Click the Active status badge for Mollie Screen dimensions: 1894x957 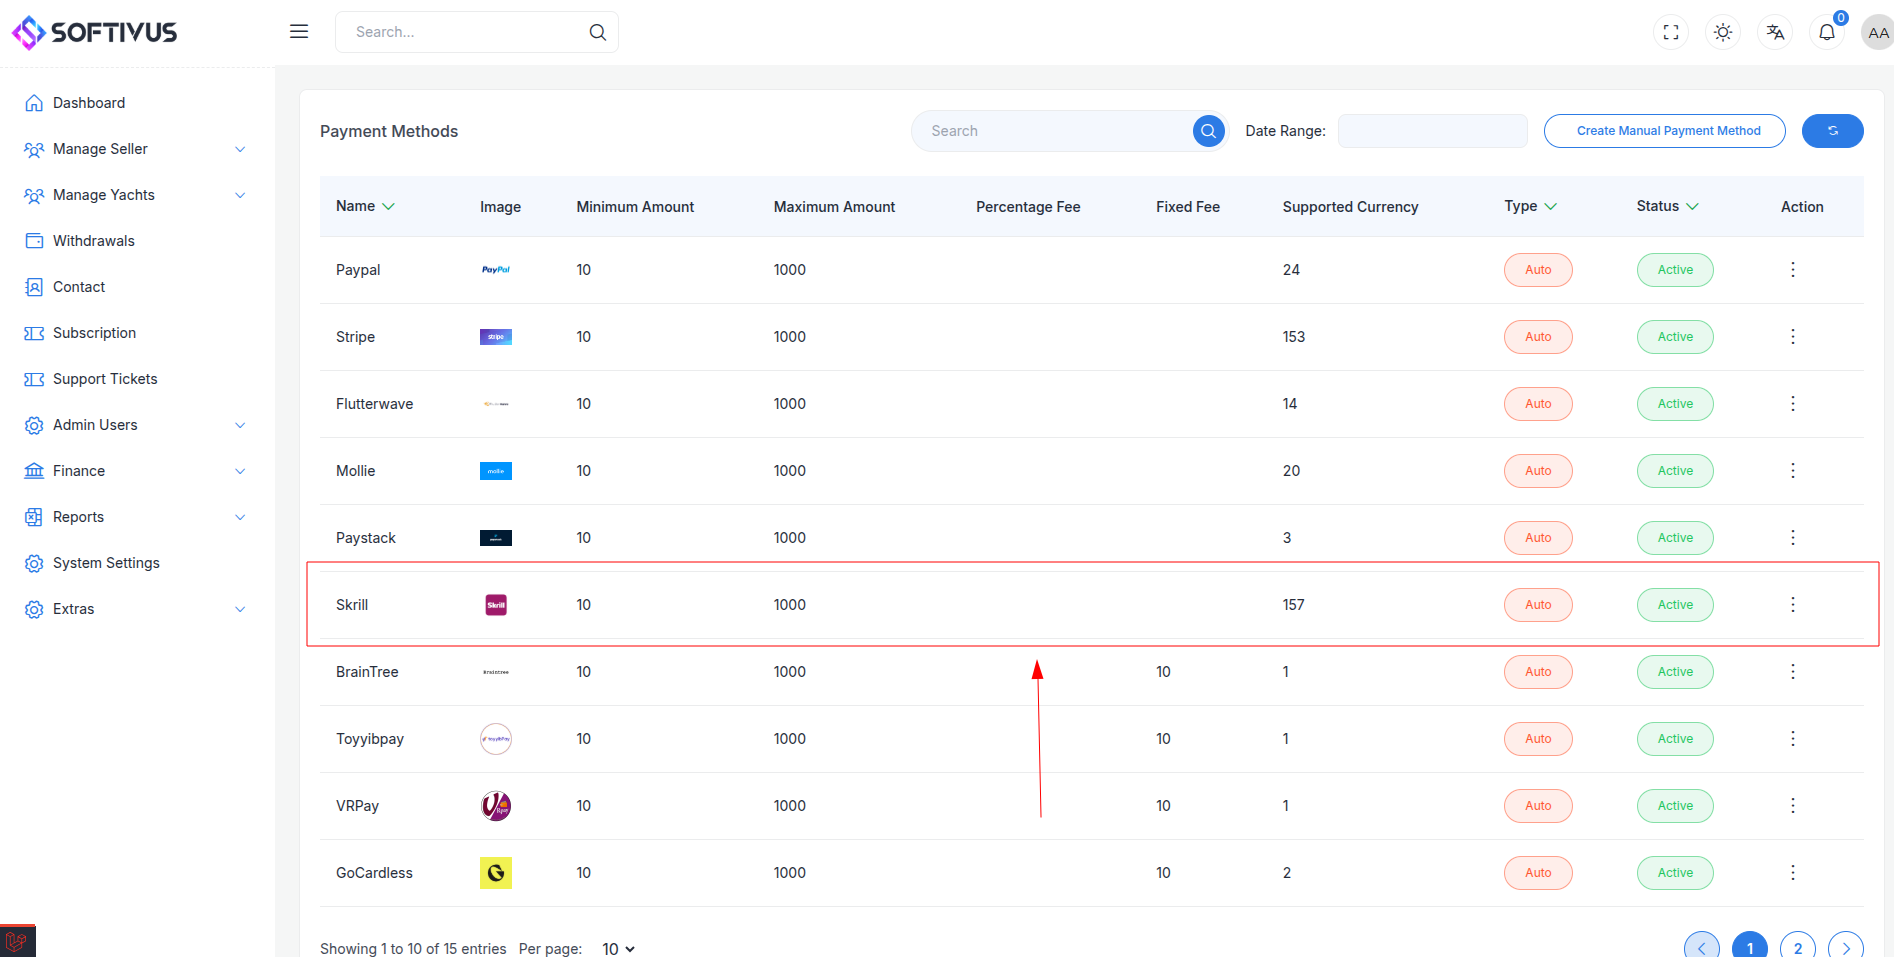[1675, 471]
